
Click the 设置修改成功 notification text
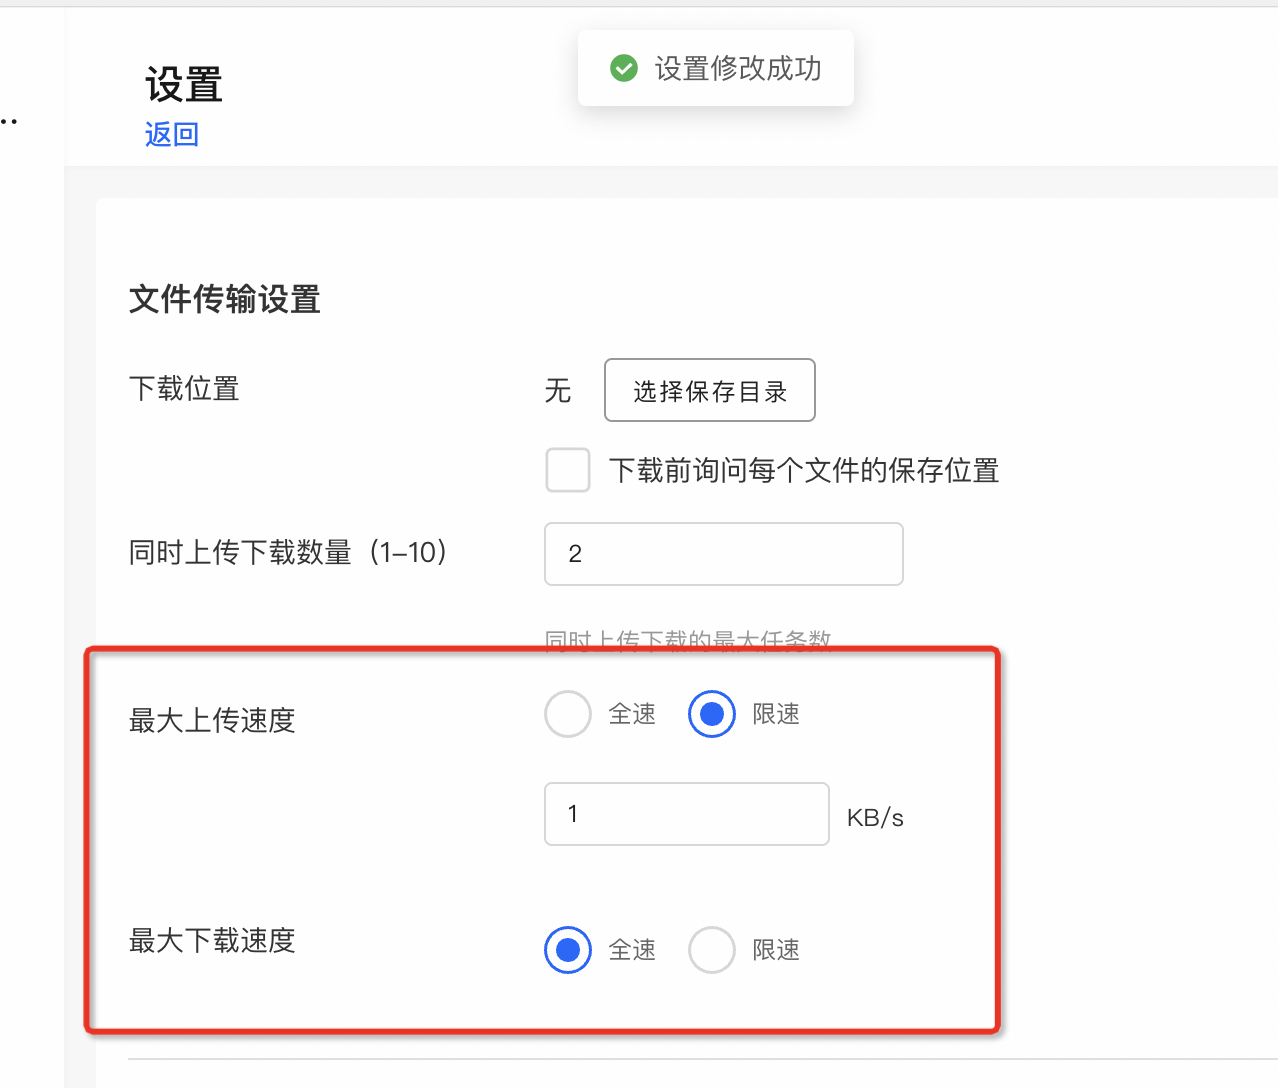coord(738,68)
